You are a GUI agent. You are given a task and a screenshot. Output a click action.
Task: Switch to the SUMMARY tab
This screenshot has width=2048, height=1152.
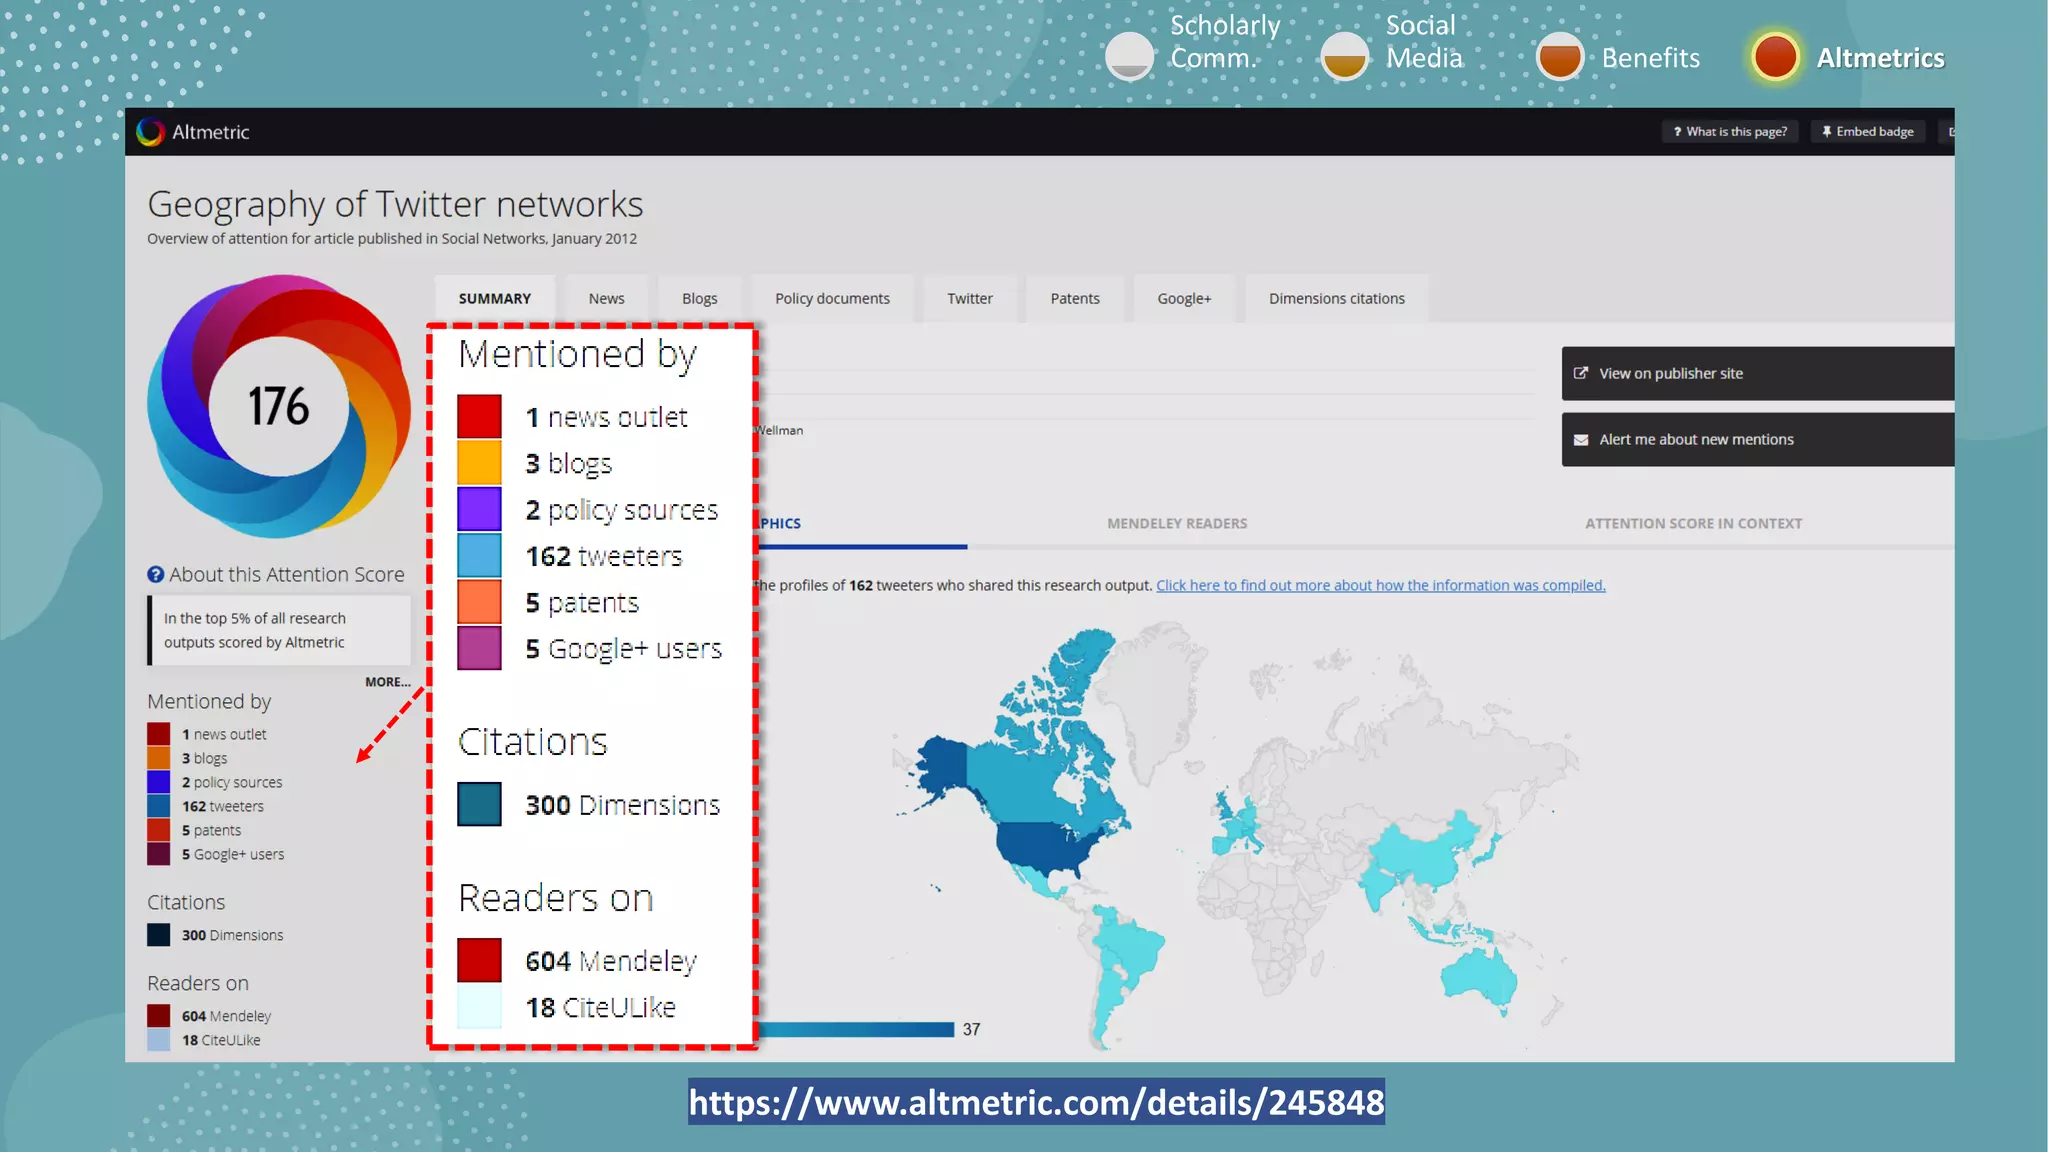(x=495, y=299)
